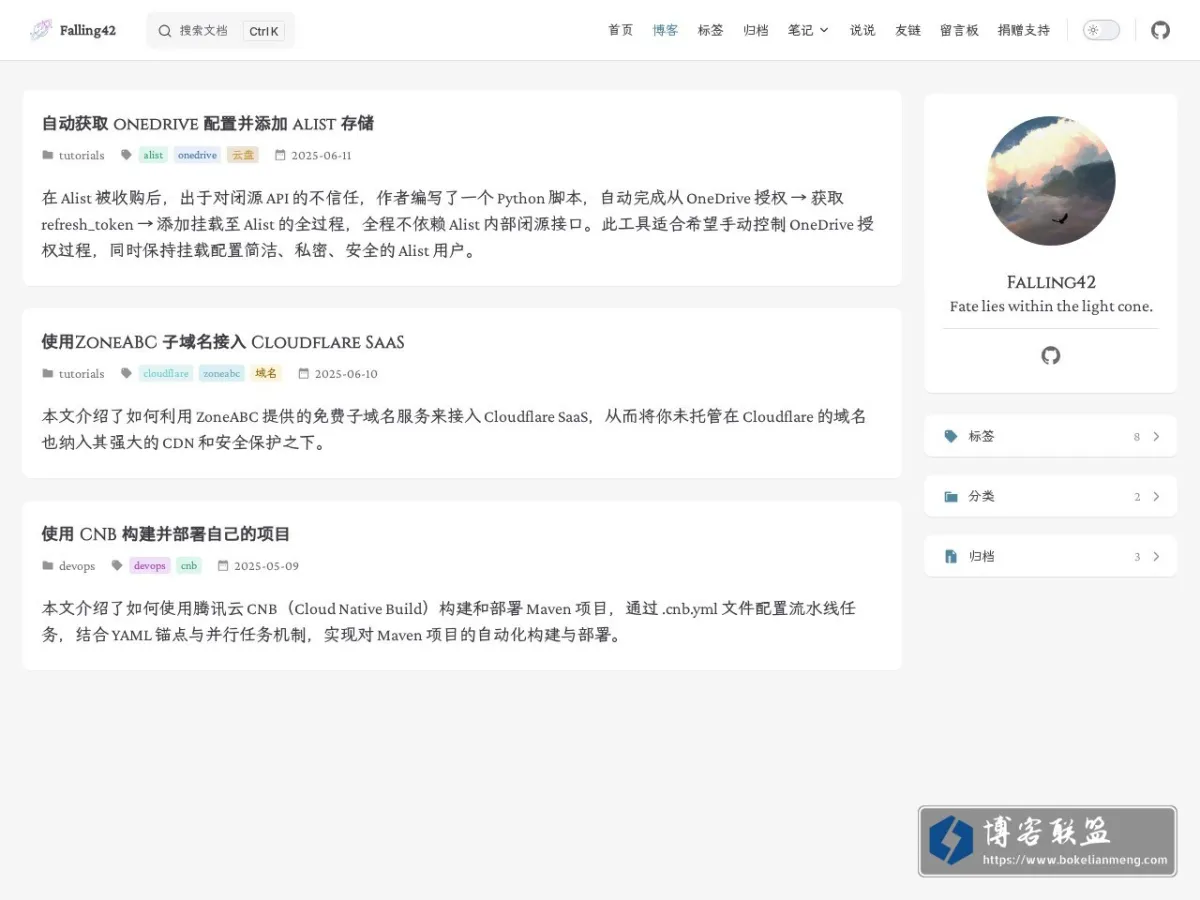Click the date text 2025-05-09
The width and height of the screenshot is (1200, 900).
[x=266, y=565]
